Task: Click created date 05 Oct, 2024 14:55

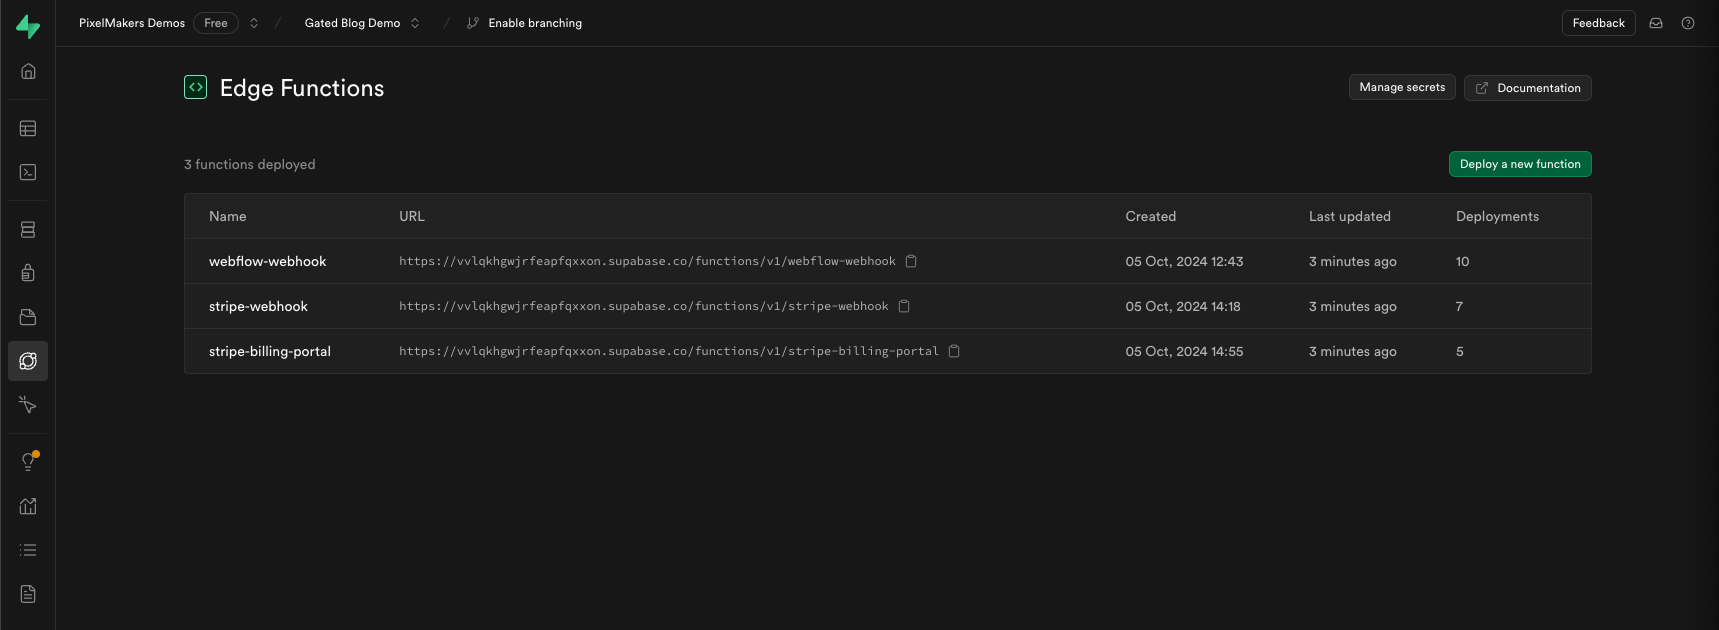Action: [1184, 351]
